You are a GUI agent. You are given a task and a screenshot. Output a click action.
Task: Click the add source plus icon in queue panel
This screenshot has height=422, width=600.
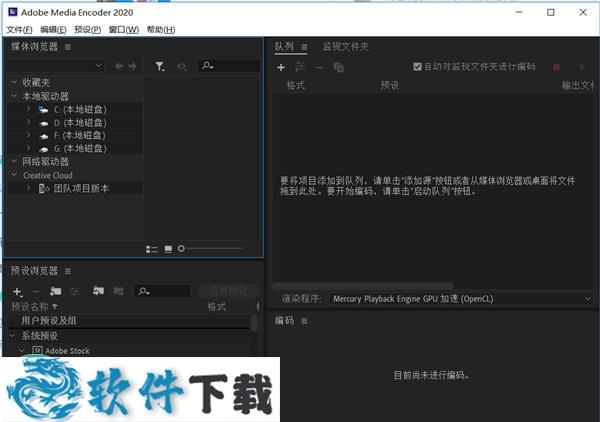click(281, 67)
